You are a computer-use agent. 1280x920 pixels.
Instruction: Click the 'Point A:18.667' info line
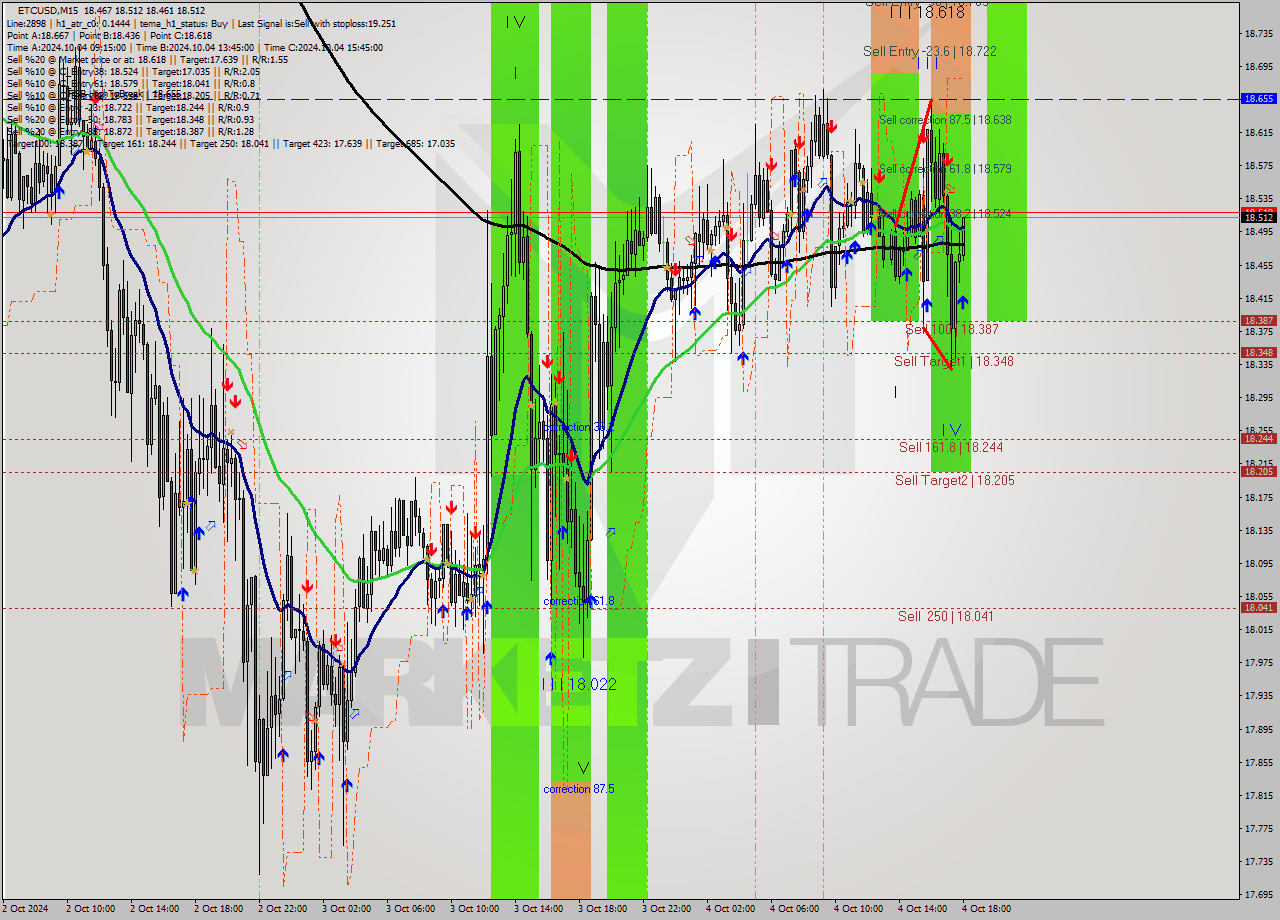point(38,35)
